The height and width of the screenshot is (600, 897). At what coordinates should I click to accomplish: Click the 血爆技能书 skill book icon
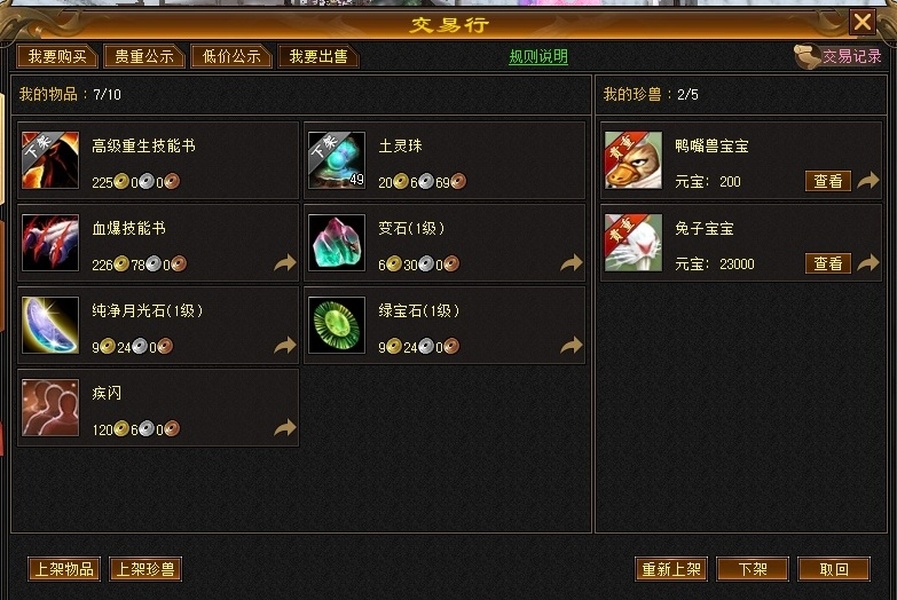click(50, 243)
